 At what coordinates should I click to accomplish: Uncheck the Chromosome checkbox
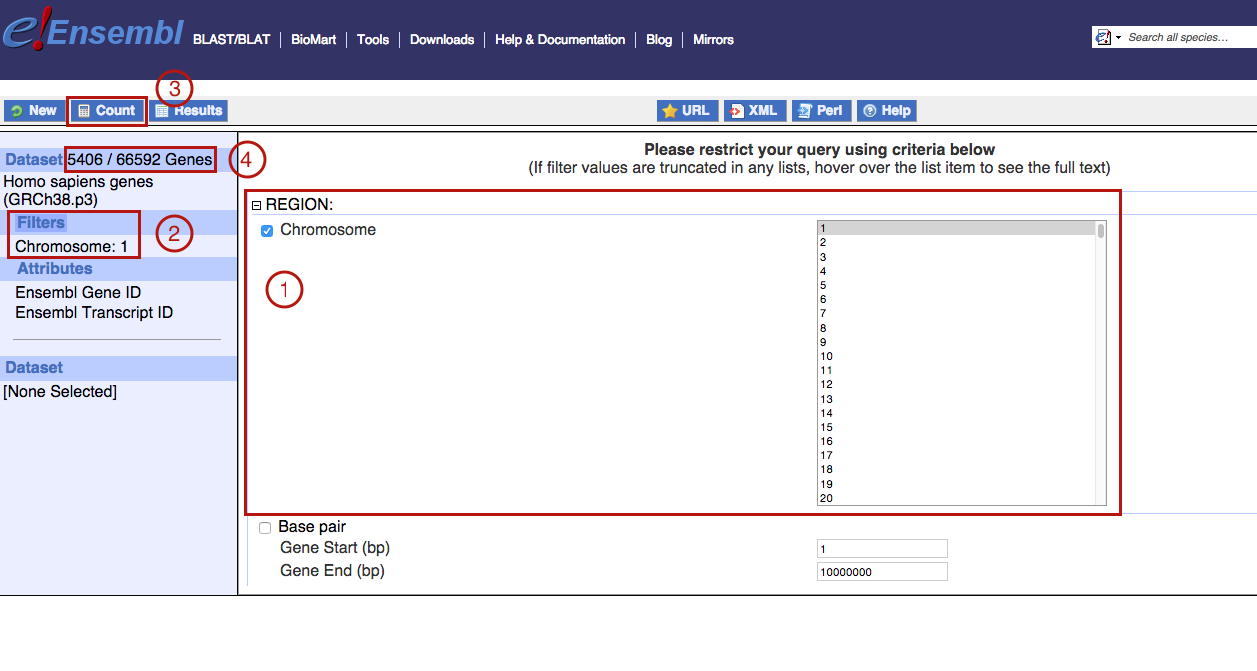267,231
